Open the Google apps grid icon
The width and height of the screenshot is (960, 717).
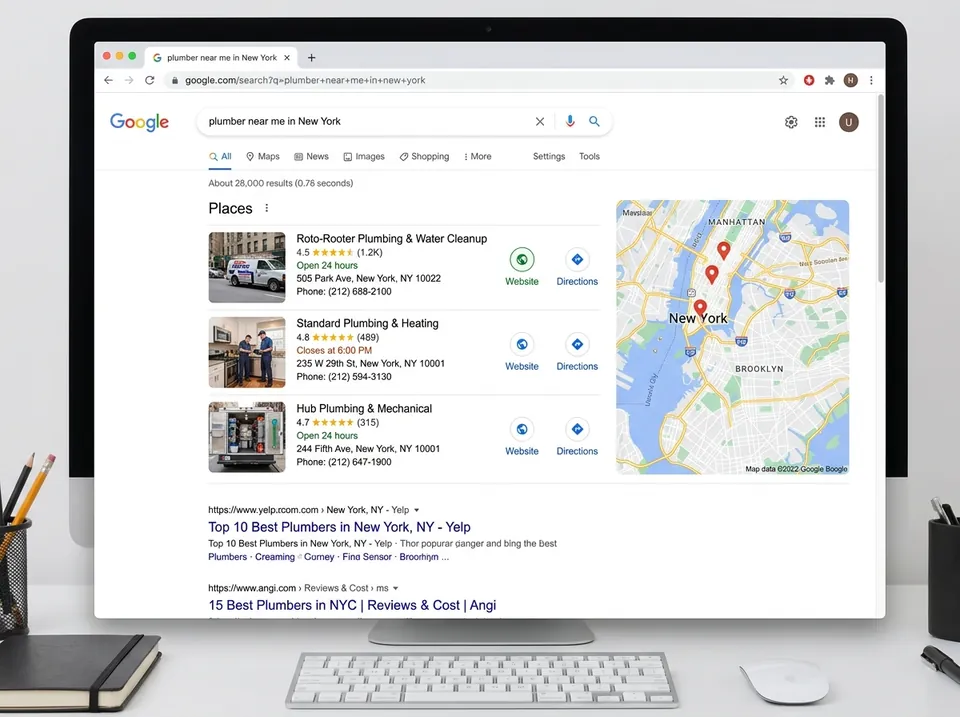820,122
